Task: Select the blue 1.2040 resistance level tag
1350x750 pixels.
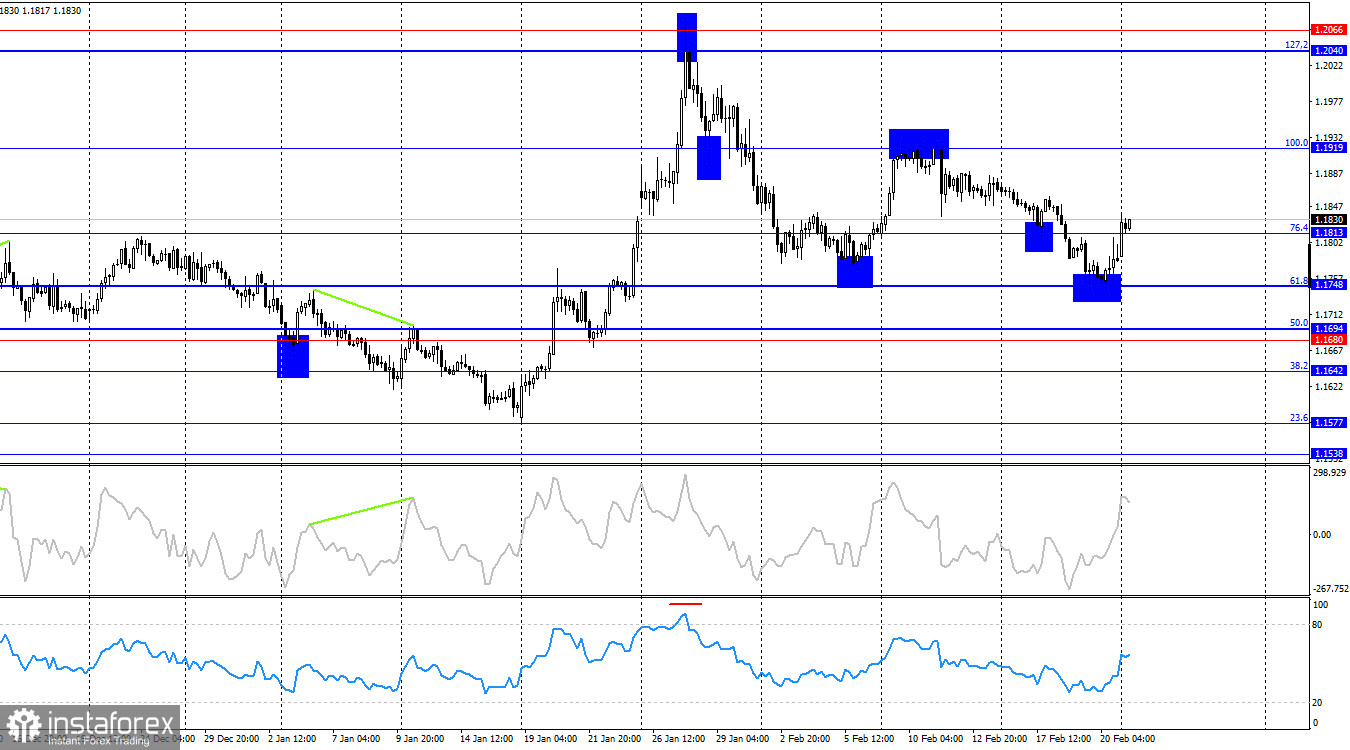Action: (1331, 50)
